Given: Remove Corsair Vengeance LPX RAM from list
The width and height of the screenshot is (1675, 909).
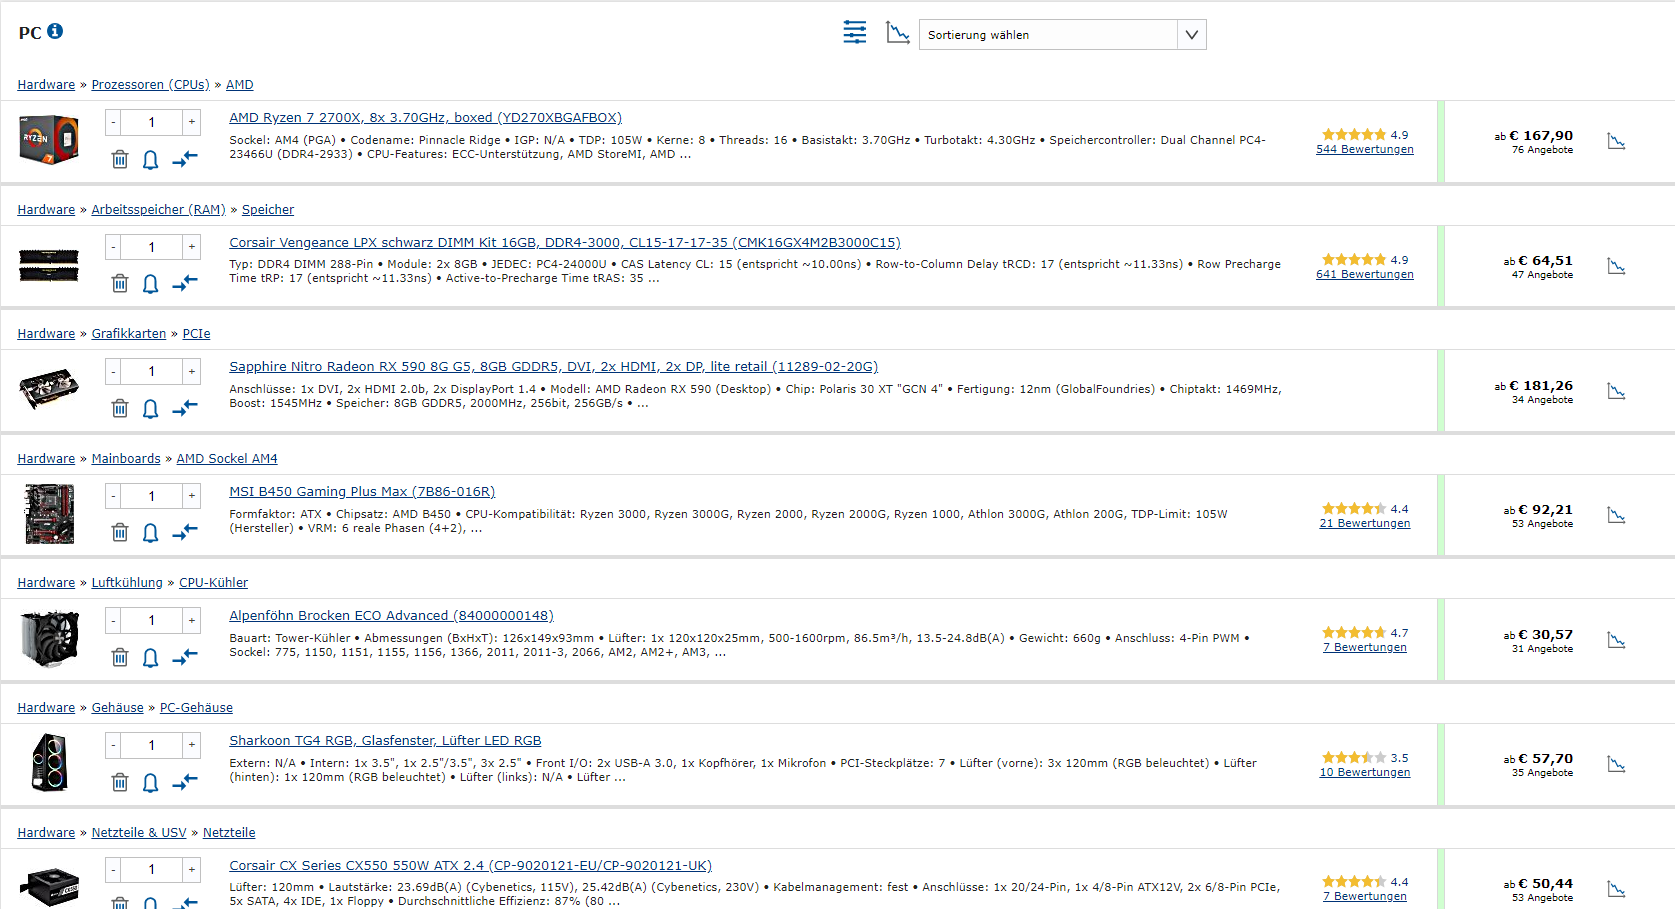Looking at the screenshot, I should point(120,283).
